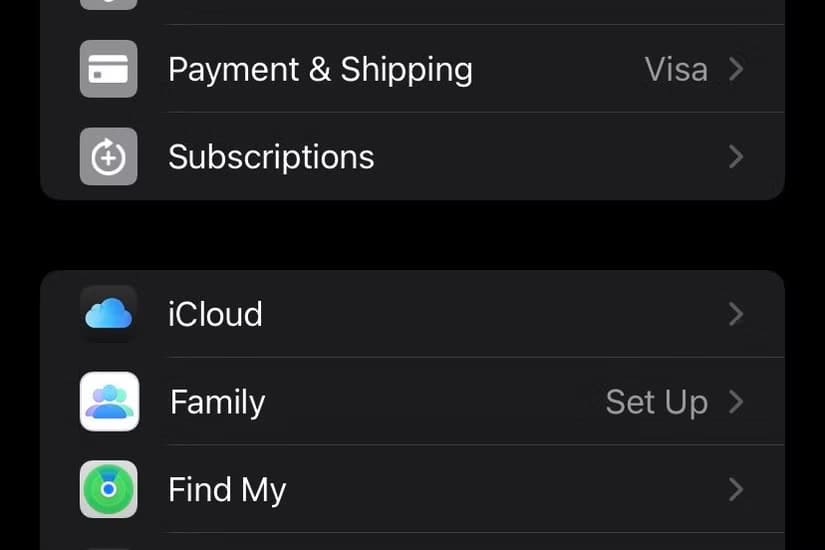This screenshot has height=550, width=825.
Task: Tap the Subscriptions circular plus icon
Action: 108,156
